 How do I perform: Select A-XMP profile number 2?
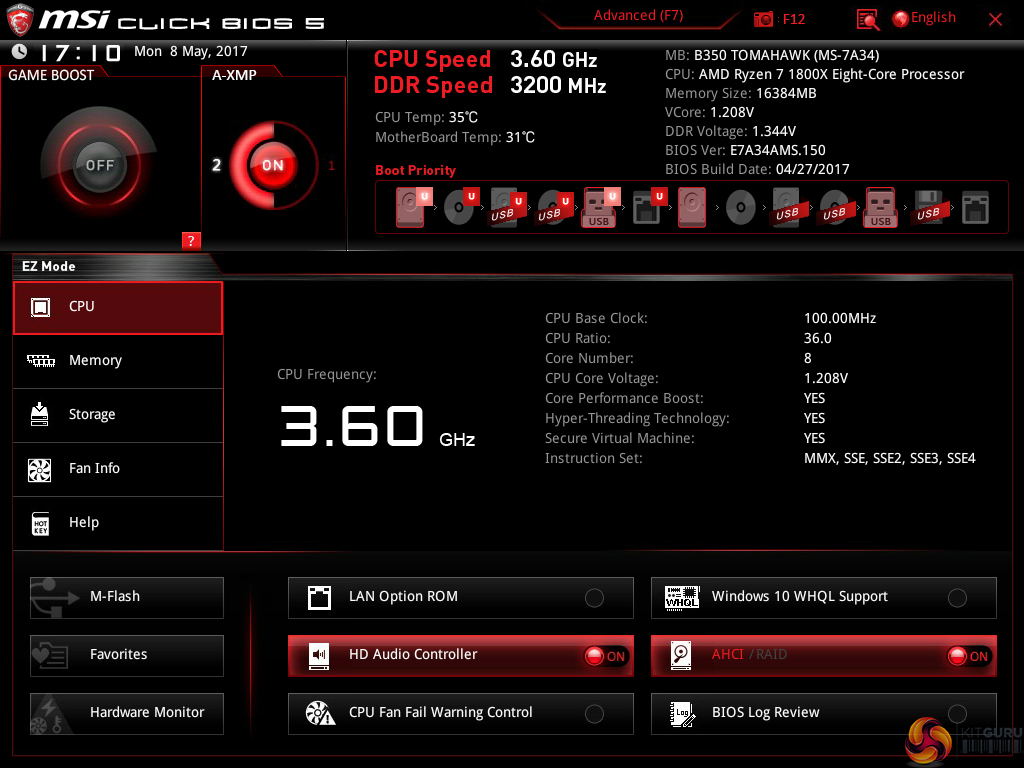[x=216, y=165]
